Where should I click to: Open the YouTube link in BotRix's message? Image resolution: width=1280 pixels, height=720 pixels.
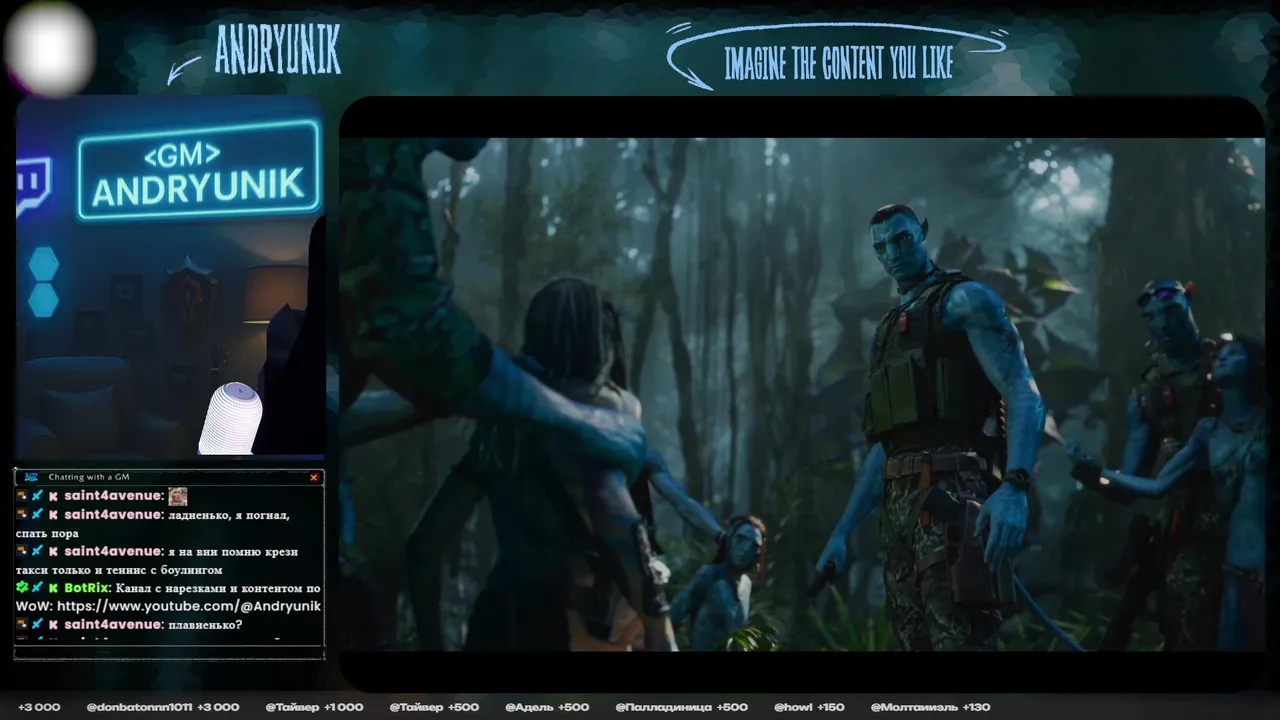pyautogui.click(x=189, y=606)
